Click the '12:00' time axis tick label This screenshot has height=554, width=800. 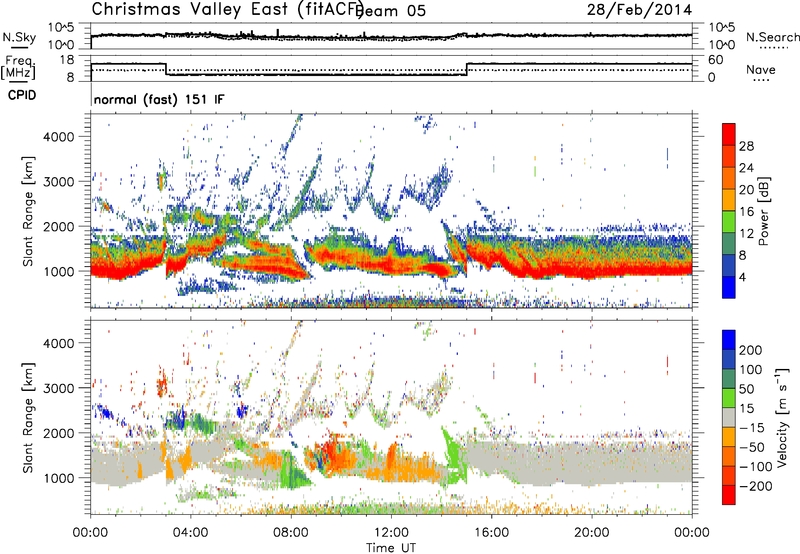click(391, 533)
